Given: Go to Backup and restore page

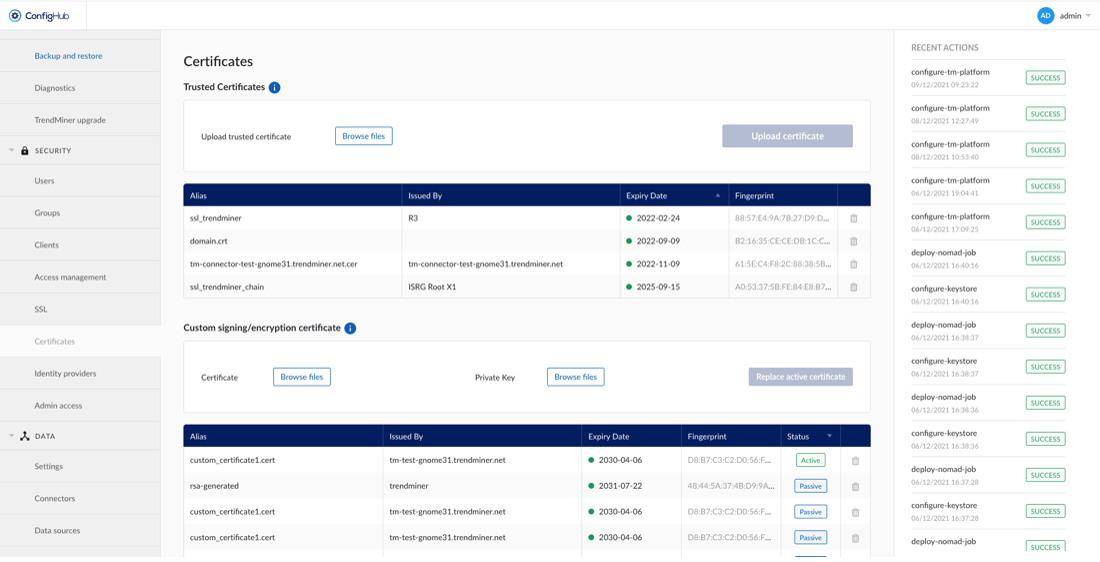Looking at the screenshot, I should pos(68,56).
